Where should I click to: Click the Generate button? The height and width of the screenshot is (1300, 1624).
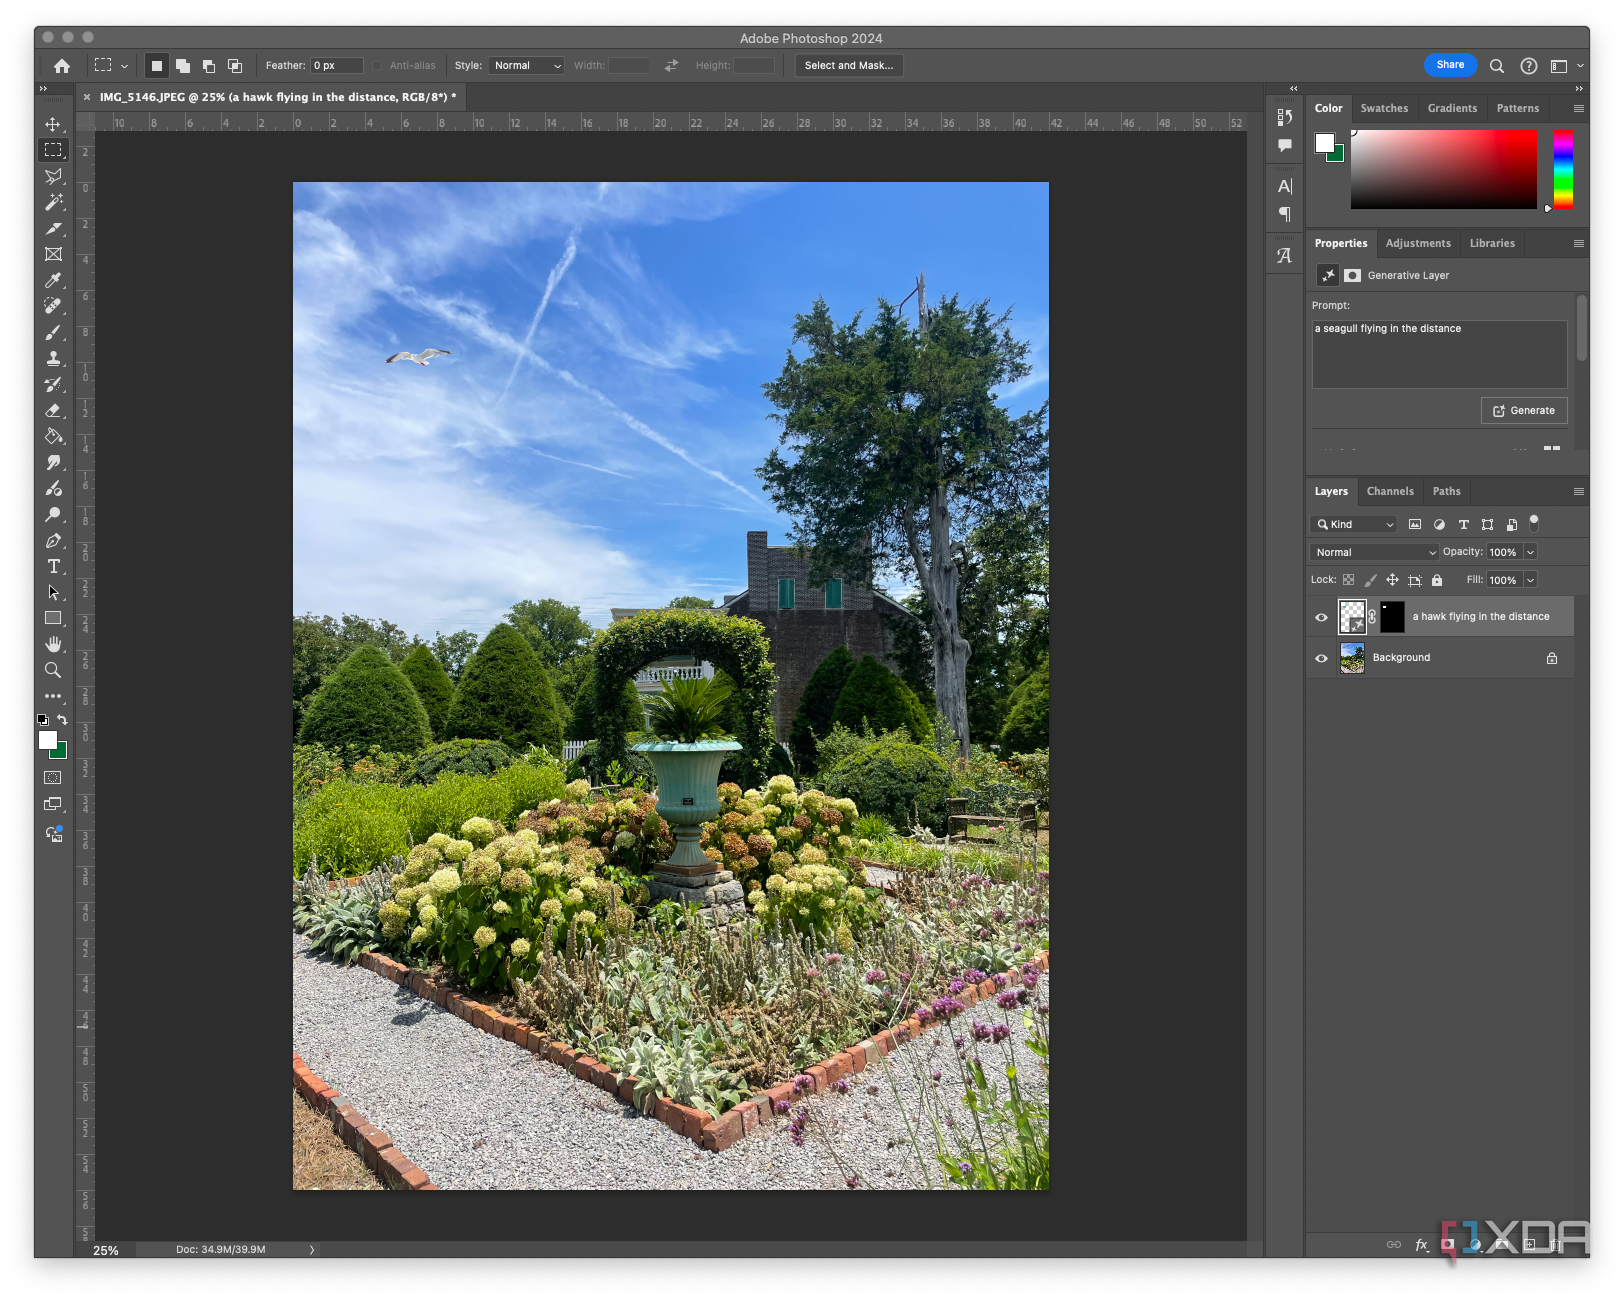pyautogui.click(x=1524, y=411)
